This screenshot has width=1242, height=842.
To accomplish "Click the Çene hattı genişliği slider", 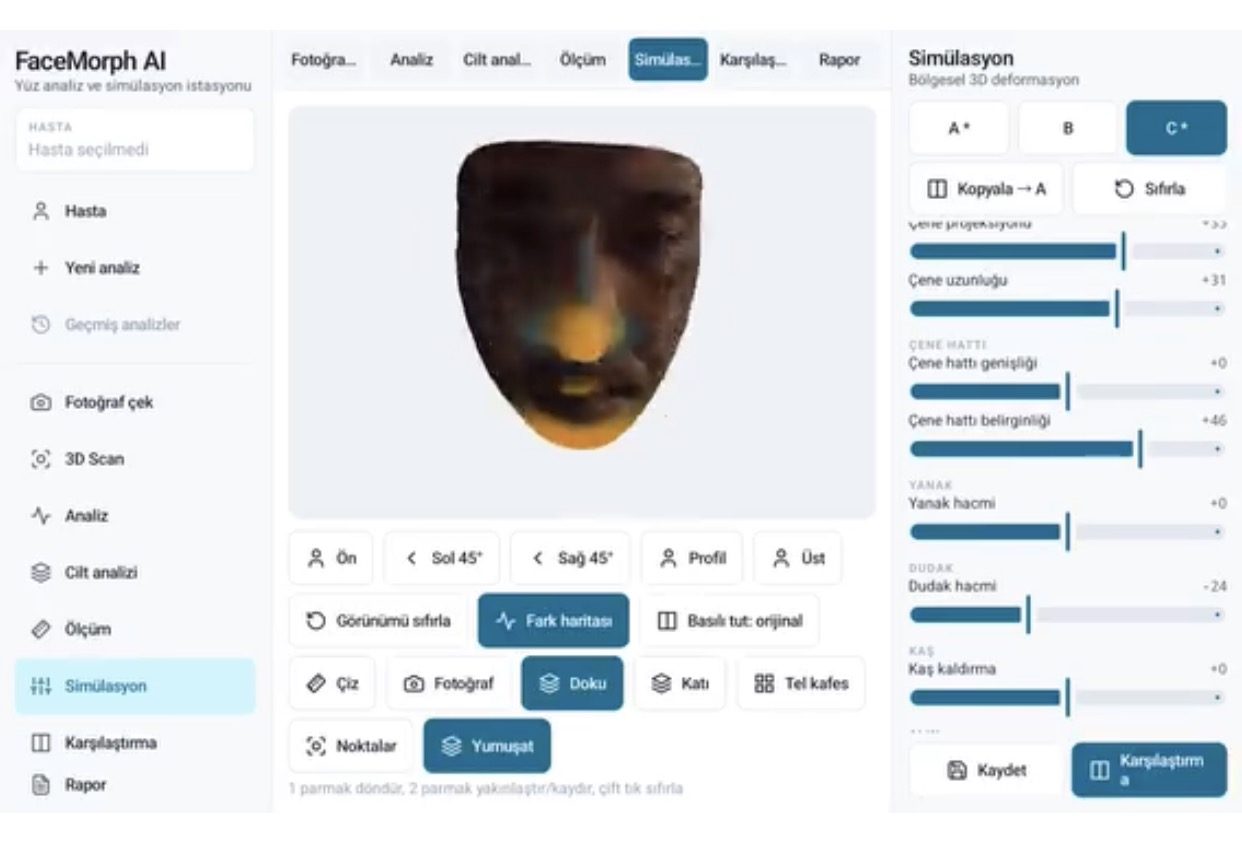I will tap(1067, 391).
